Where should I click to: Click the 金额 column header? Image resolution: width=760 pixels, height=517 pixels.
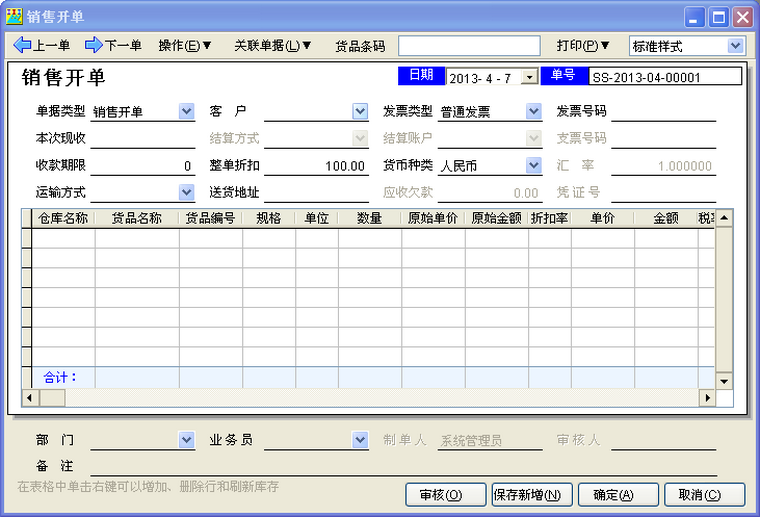(x=666, y=218)
